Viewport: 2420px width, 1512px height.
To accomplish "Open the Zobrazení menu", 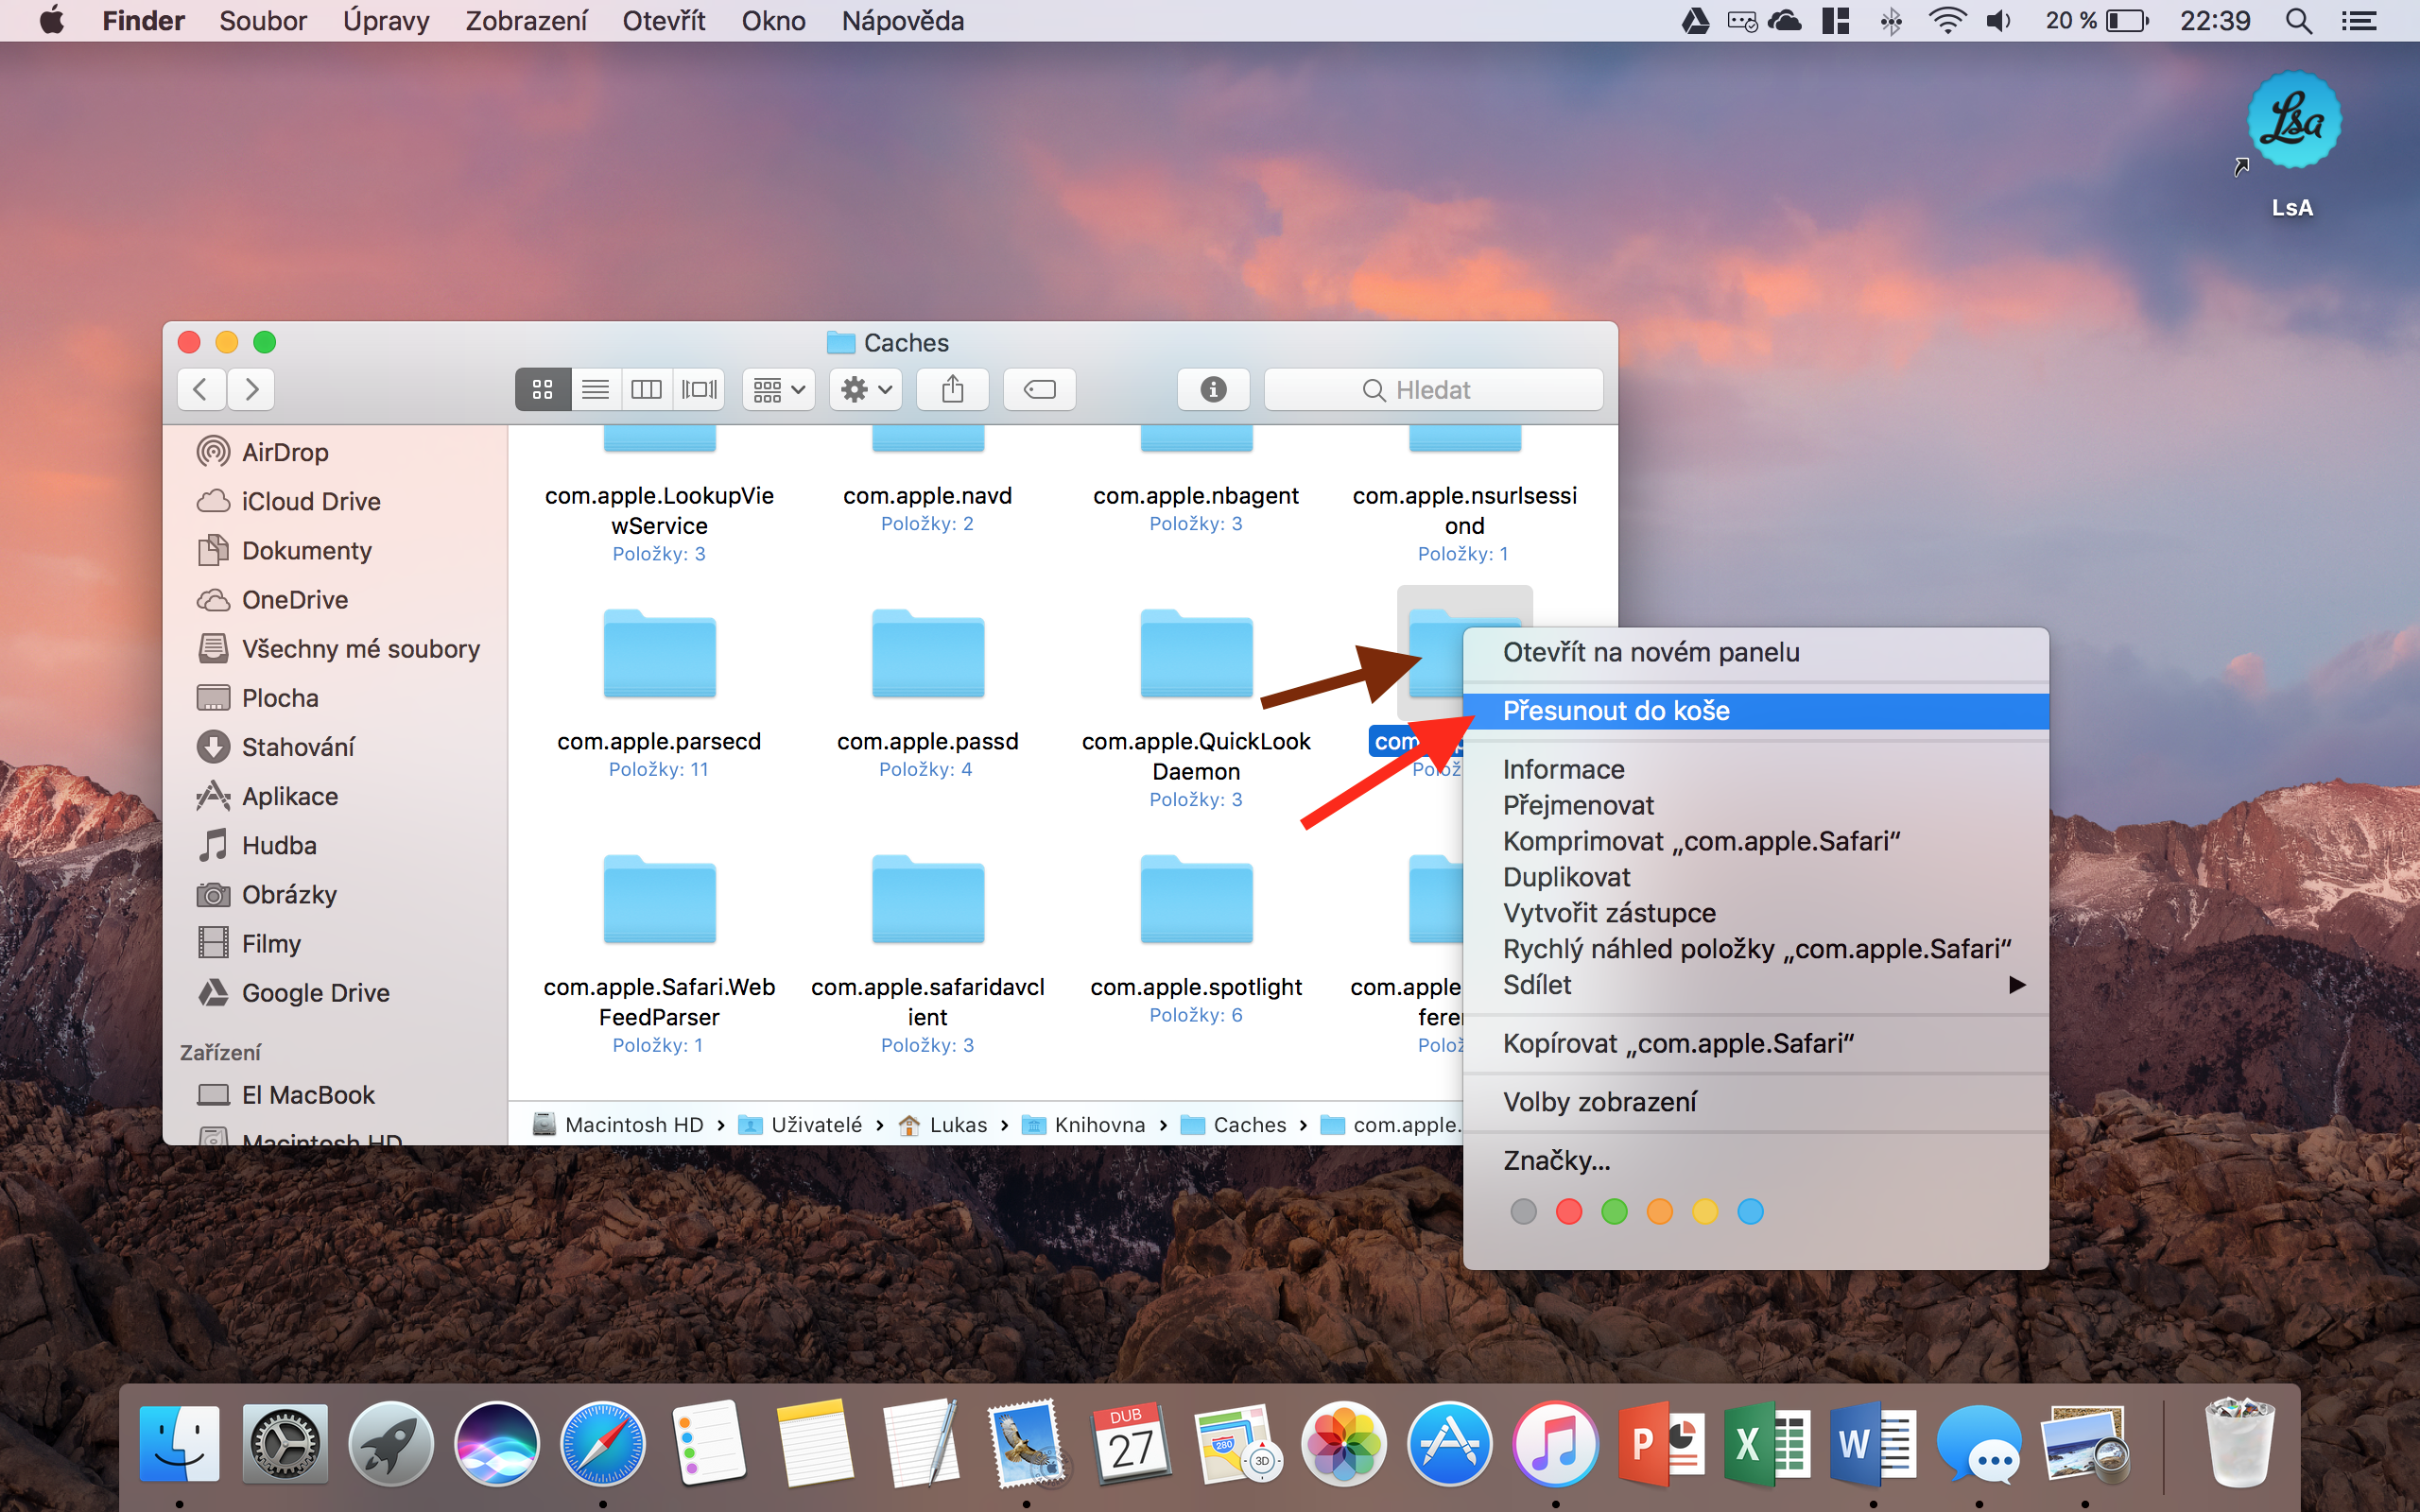I will coord(525,21).
